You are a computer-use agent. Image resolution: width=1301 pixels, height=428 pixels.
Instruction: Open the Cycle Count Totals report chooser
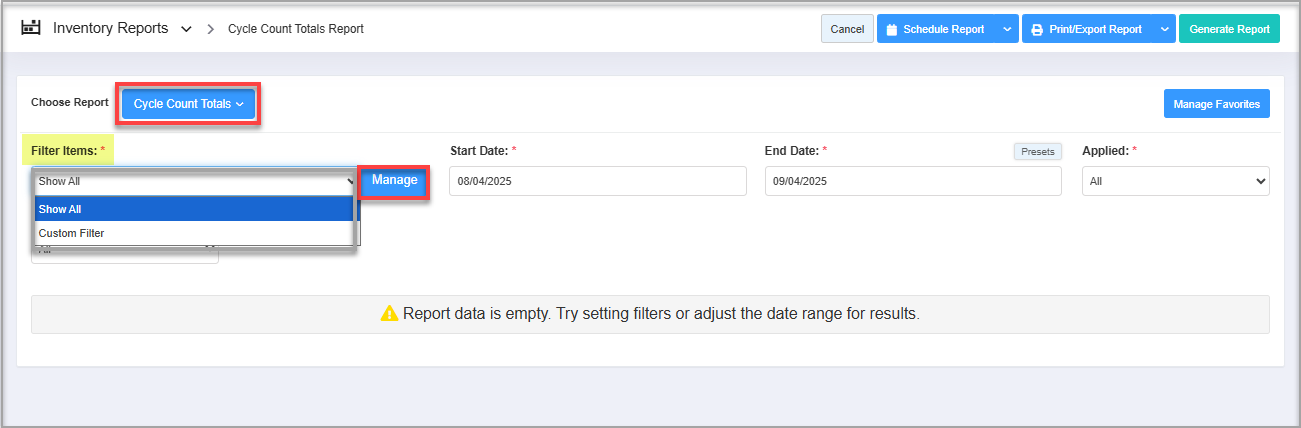[188, 104]
